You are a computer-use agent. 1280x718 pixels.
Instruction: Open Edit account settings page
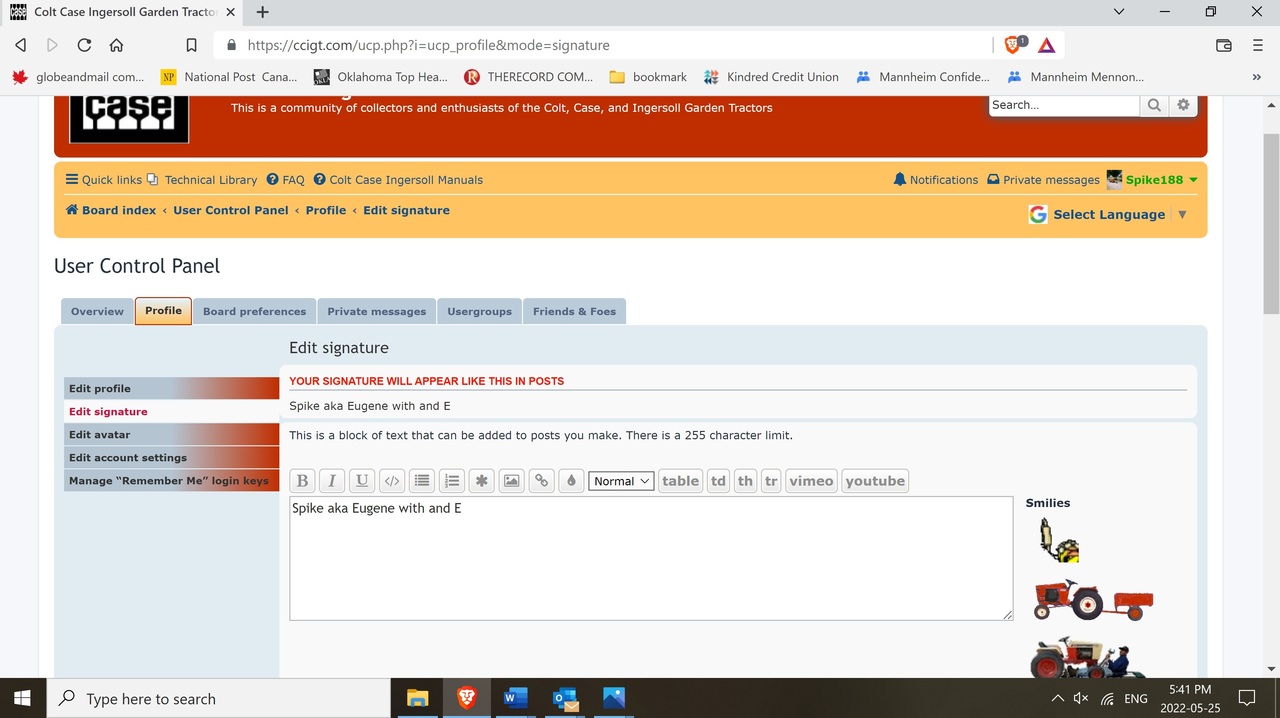click(127, 458)
